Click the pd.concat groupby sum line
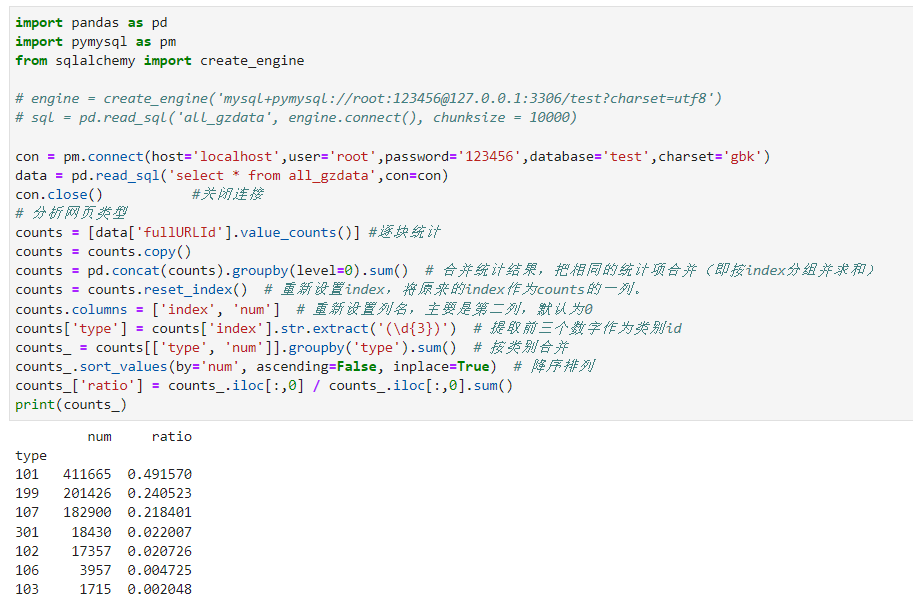The image size is (913, 605). point(212,271)
